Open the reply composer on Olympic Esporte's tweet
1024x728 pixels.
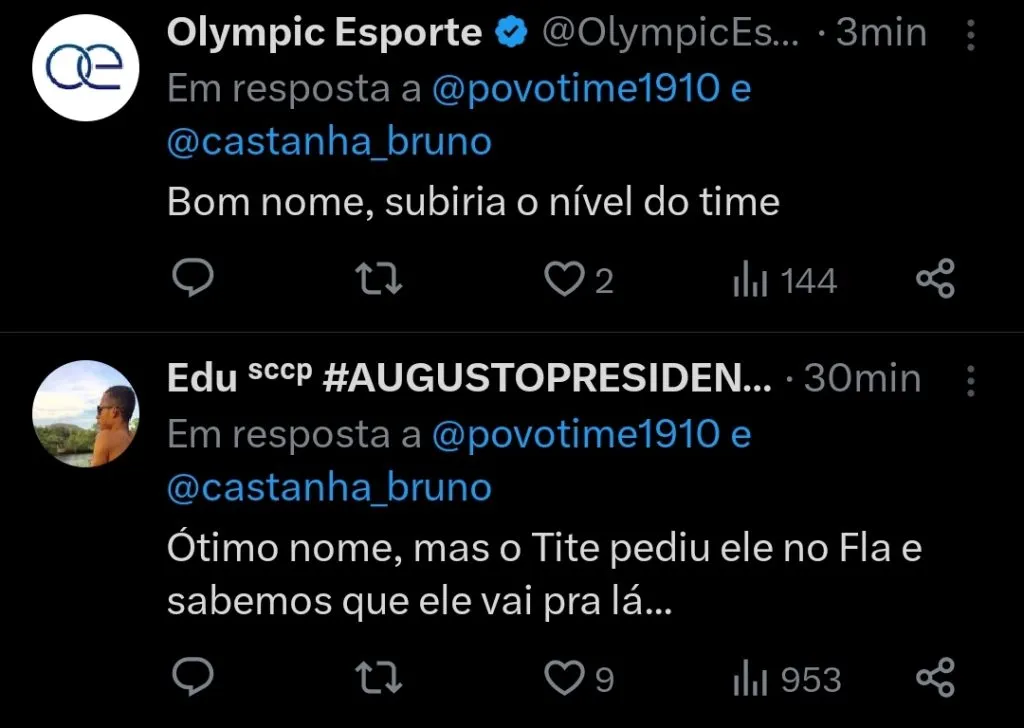coord(193,279)
